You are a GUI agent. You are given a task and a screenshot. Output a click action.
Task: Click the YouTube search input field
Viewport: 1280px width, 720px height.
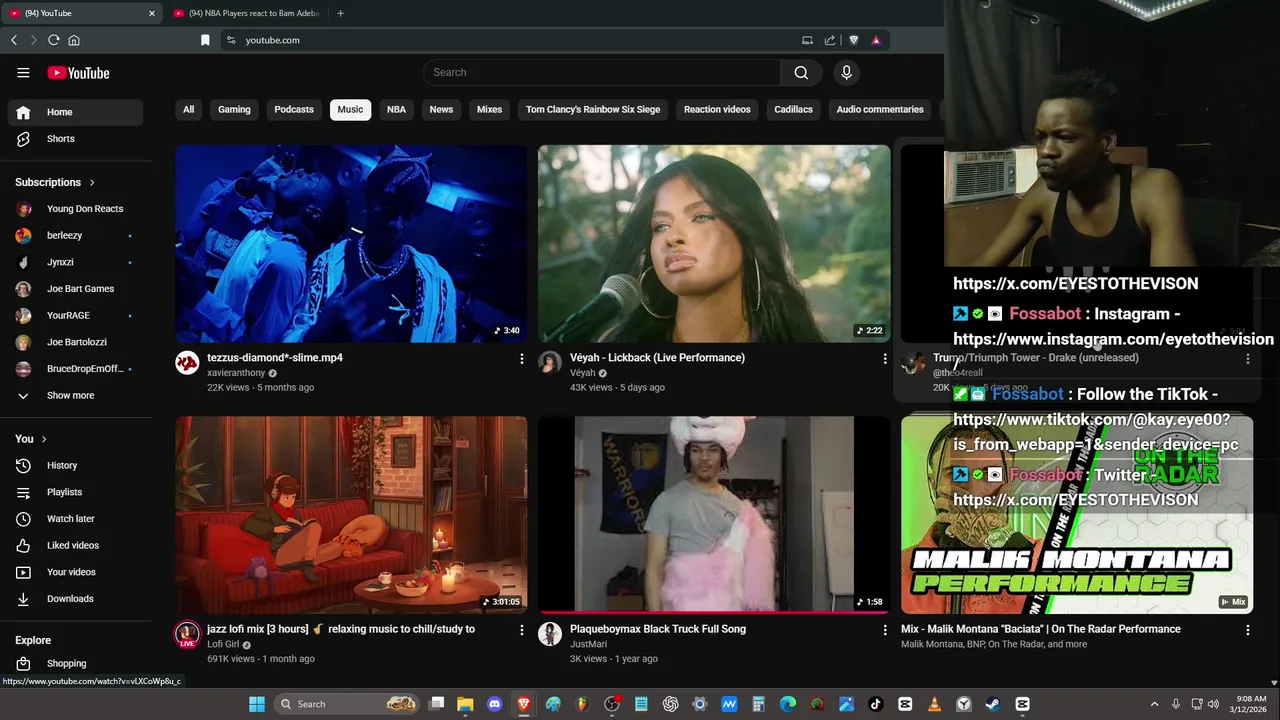tap(601, 72)
